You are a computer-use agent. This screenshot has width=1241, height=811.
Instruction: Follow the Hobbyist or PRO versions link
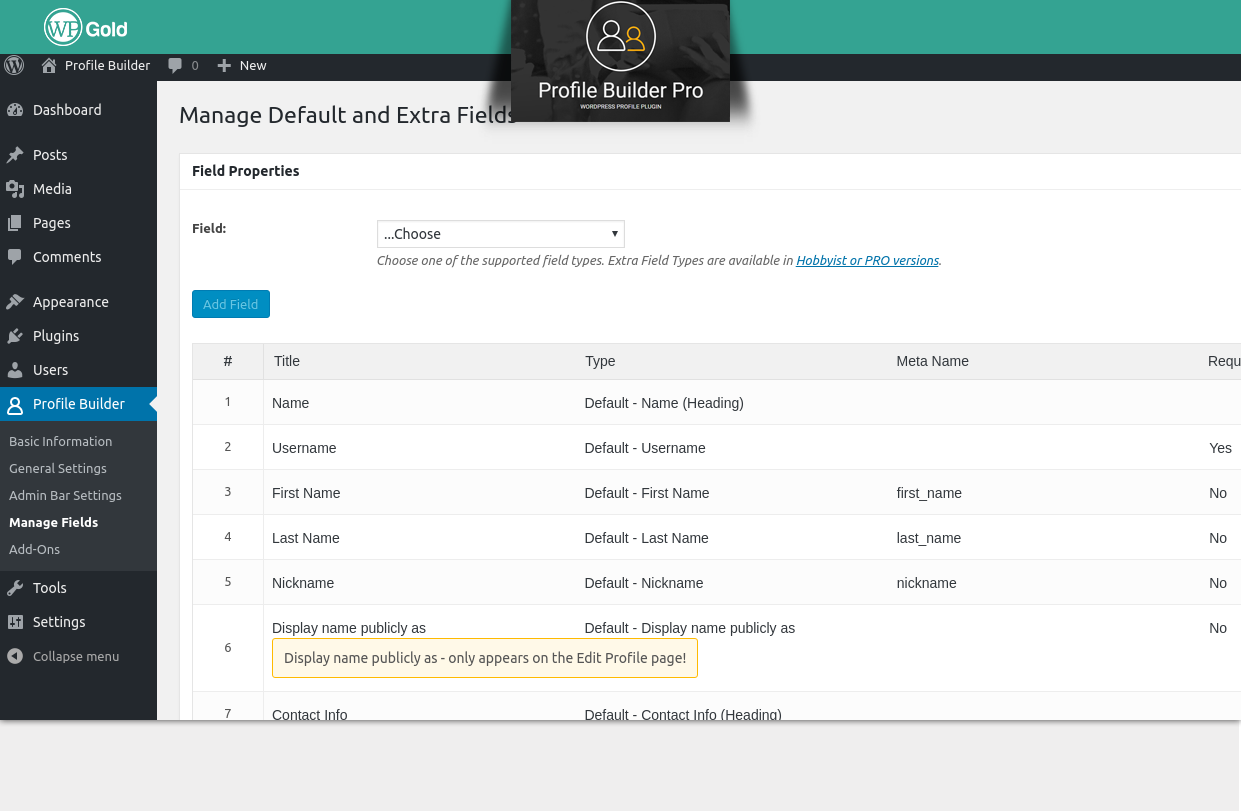click(867, 261)
